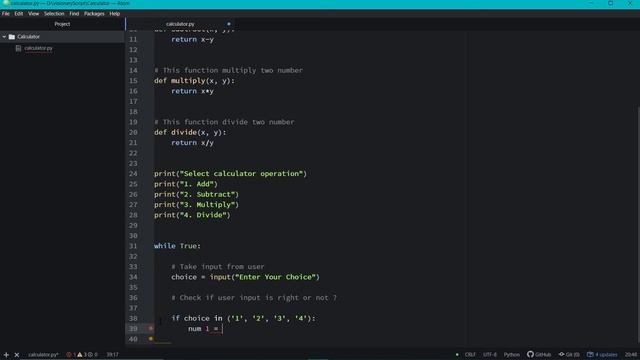Click the GitHub octocat icon
The height and width of the screenshot is (360, 640).
coord(530,354)
